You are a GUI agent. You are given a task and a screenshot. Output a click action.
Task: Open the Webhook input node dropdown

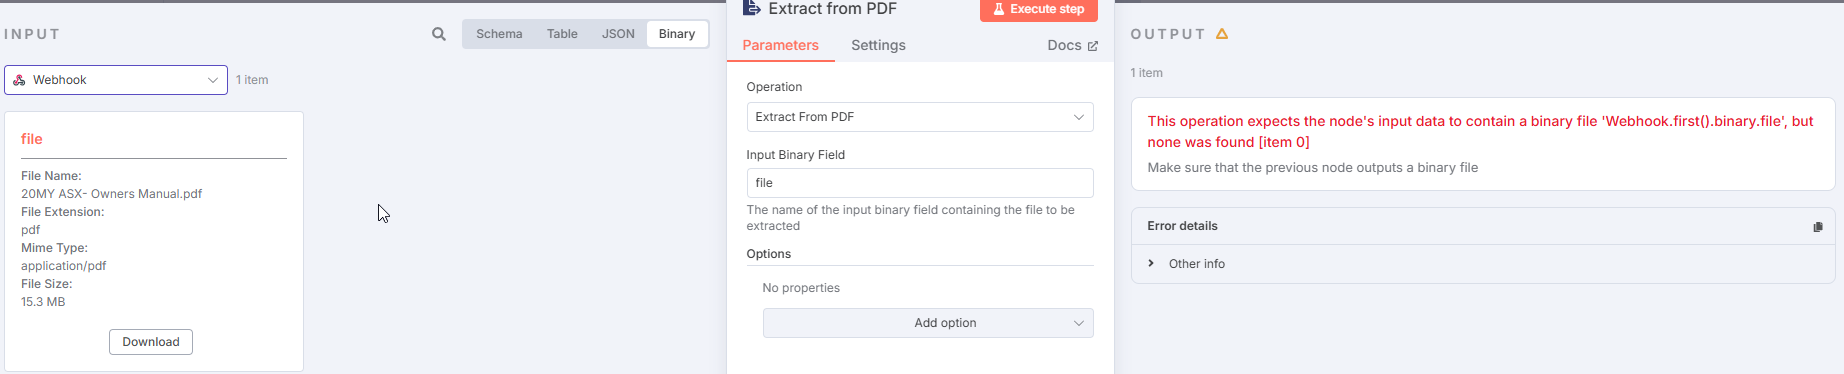(116, 80)
